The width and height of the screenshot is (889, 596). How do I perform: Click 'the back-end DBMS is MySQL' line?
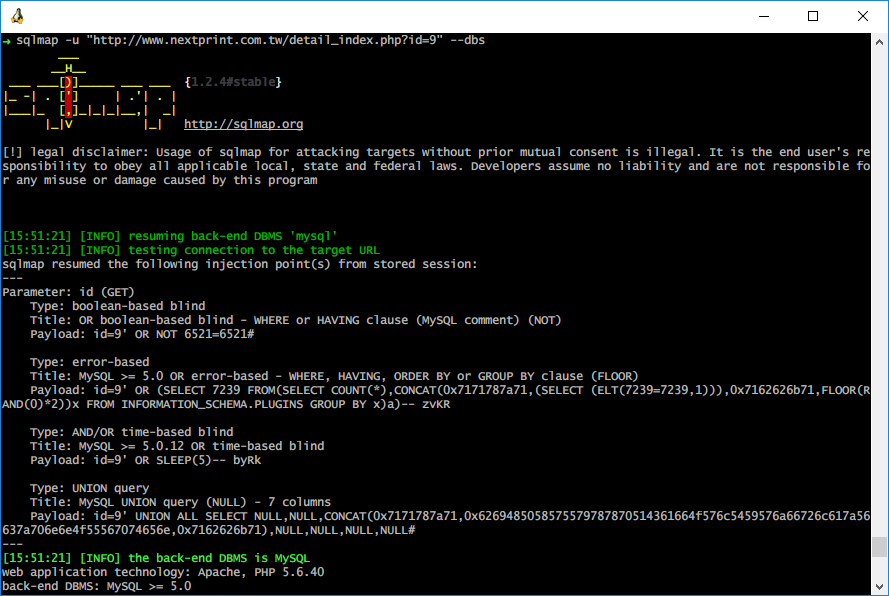point(156,558)
